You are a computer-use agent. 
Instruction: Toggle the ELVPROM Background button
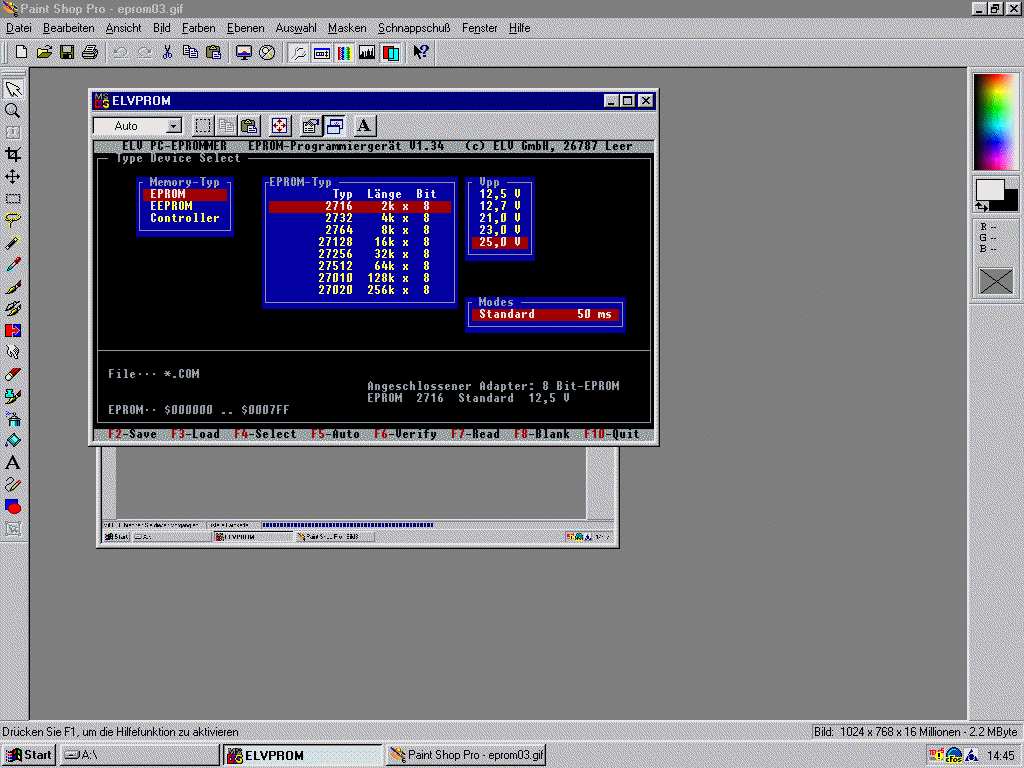[x=334, y=125]
